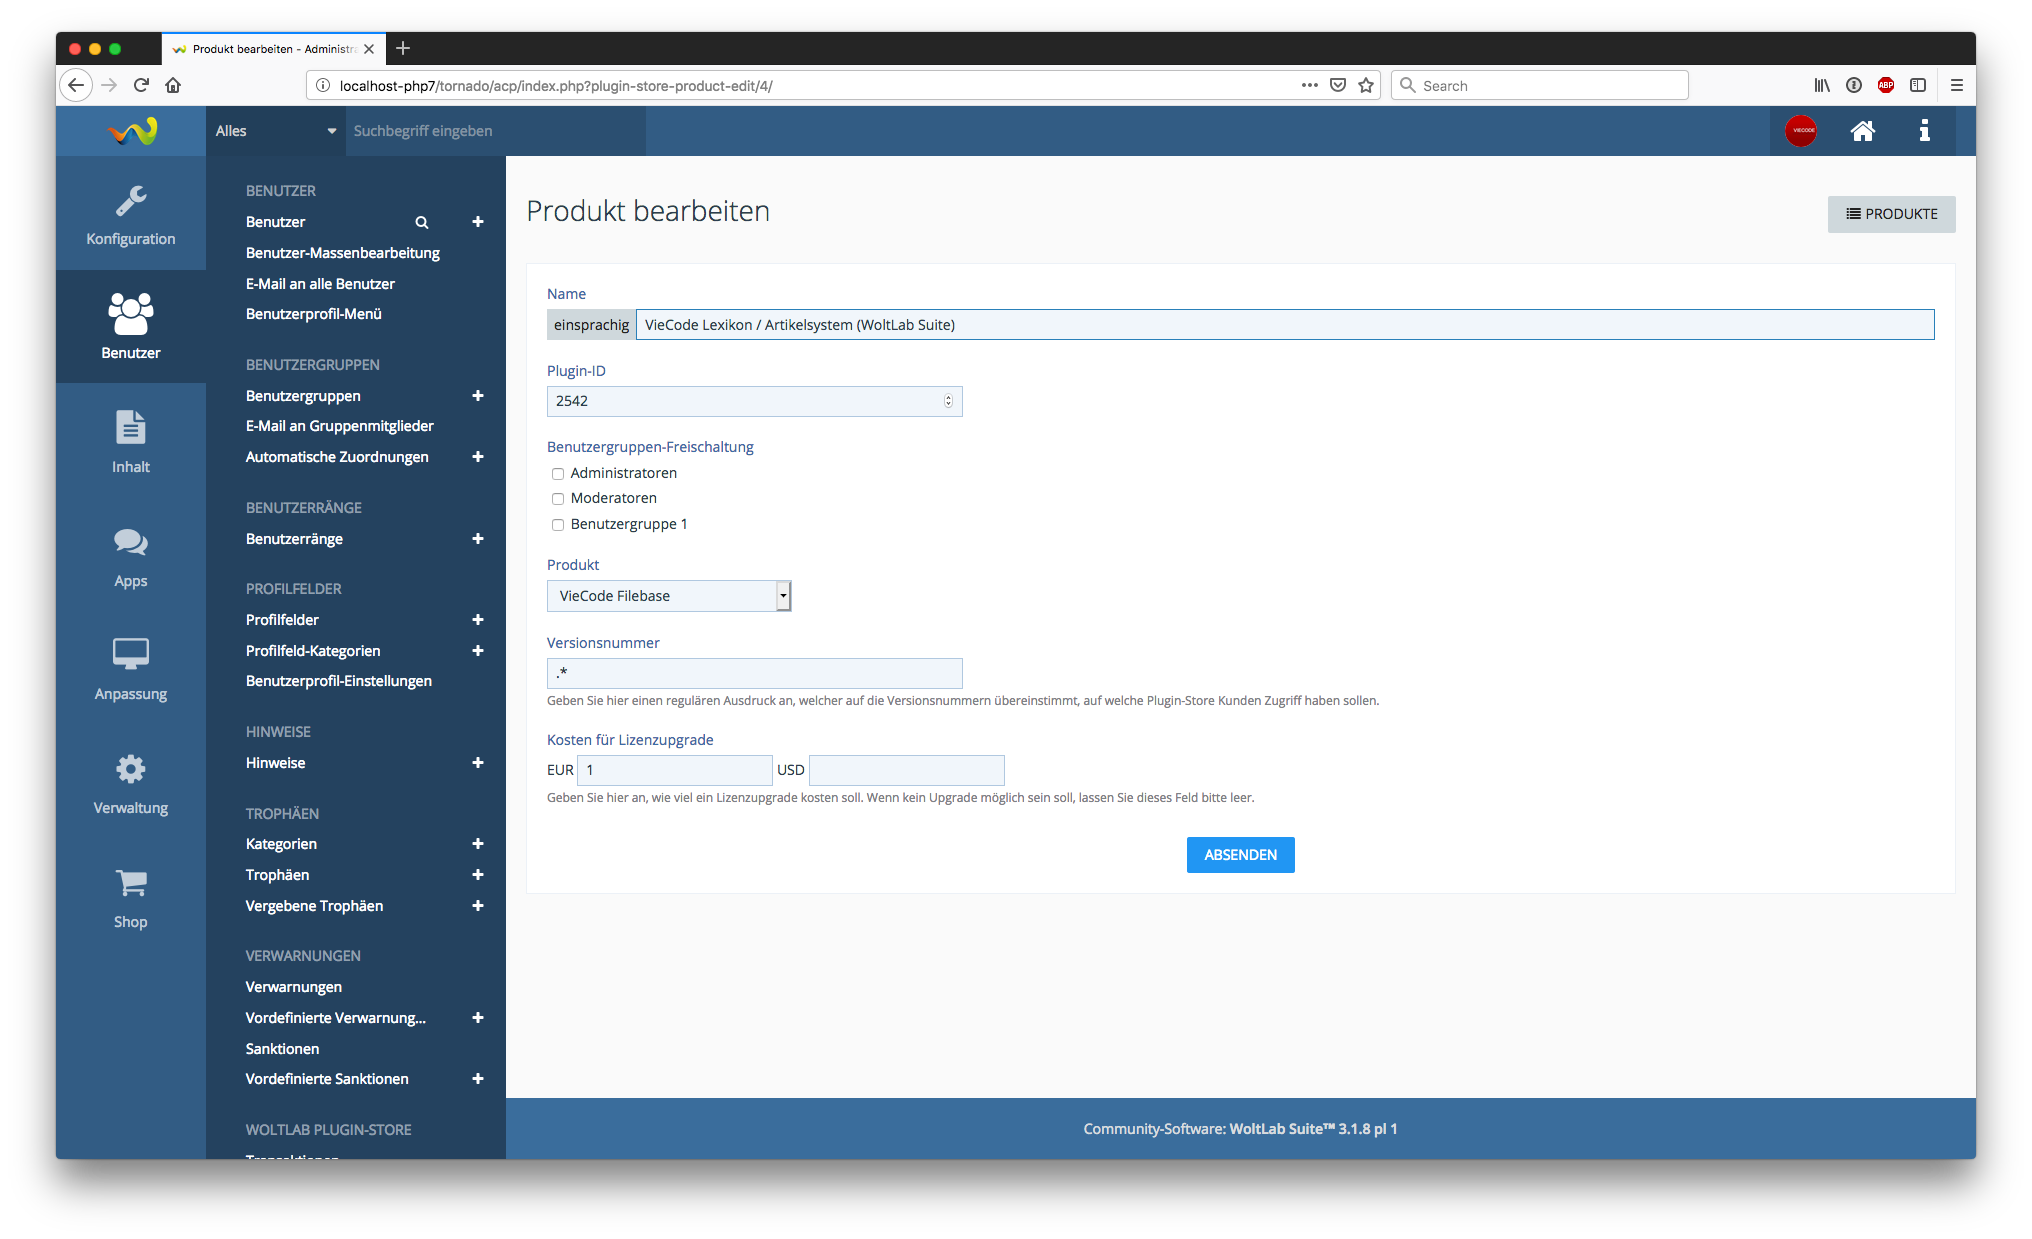Screen dimensions: 2032x1239
Task: Open Benutzer-Massenbearbeitung menu entry
Action: 342,253
